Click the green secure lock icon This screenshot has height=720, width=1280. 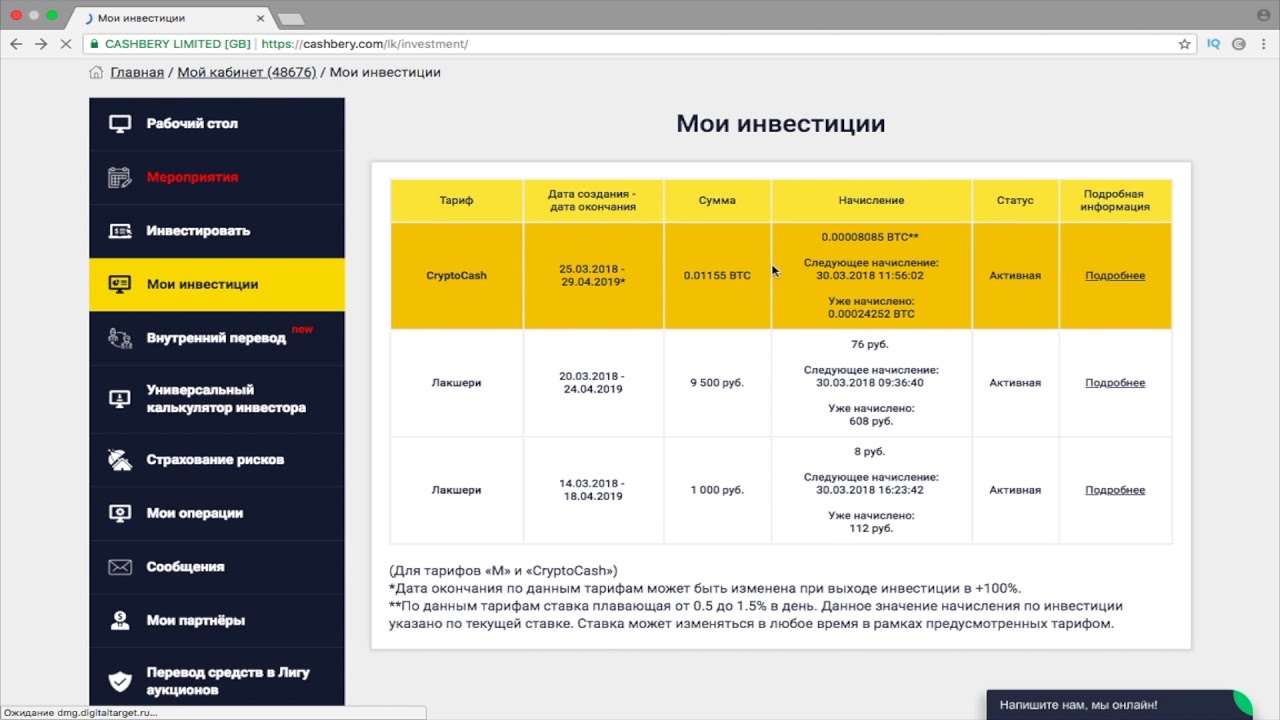[x=93, y=44]
